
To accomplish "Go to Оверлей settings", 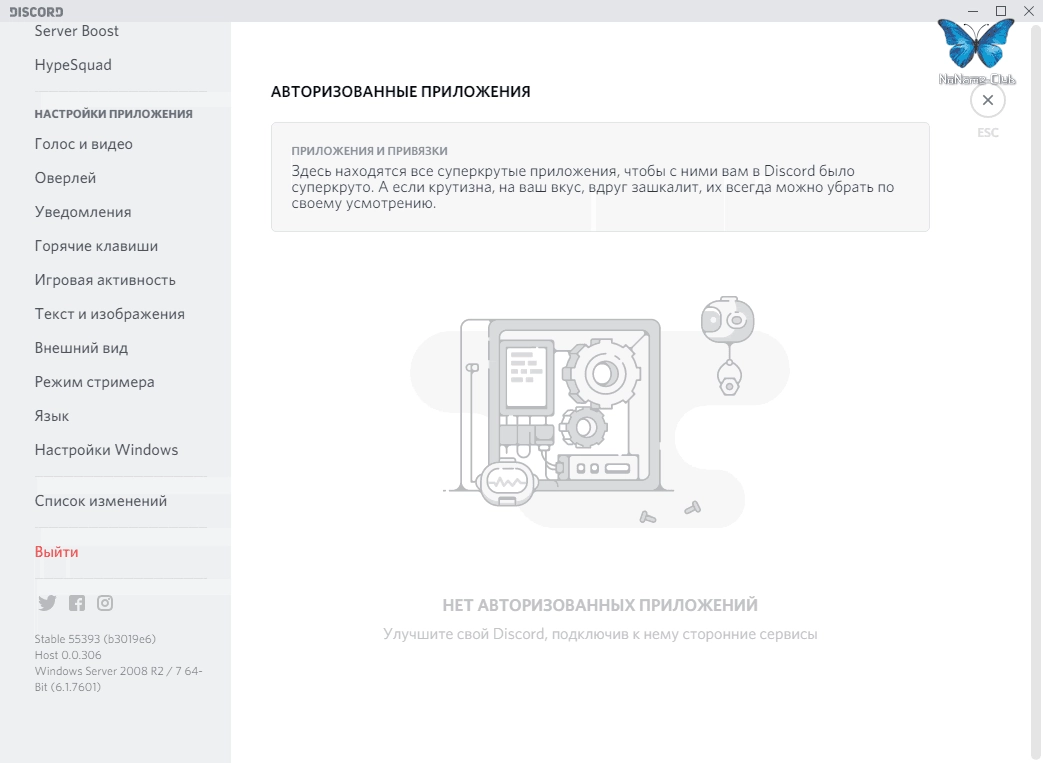I will (65, 178).
